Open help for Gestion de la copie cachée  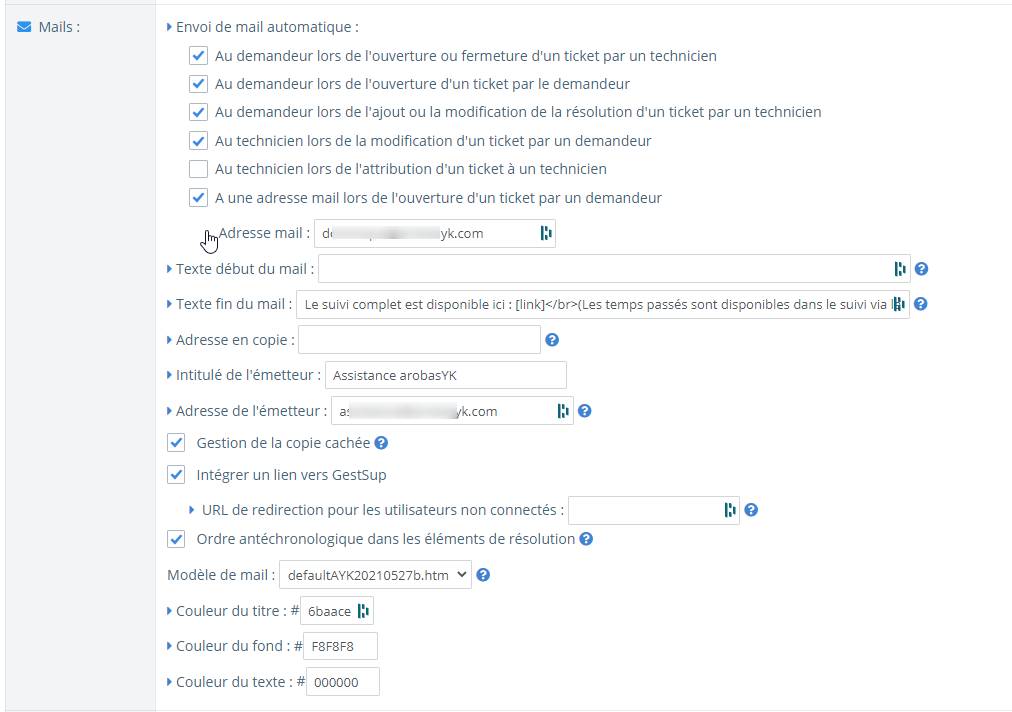381,442
